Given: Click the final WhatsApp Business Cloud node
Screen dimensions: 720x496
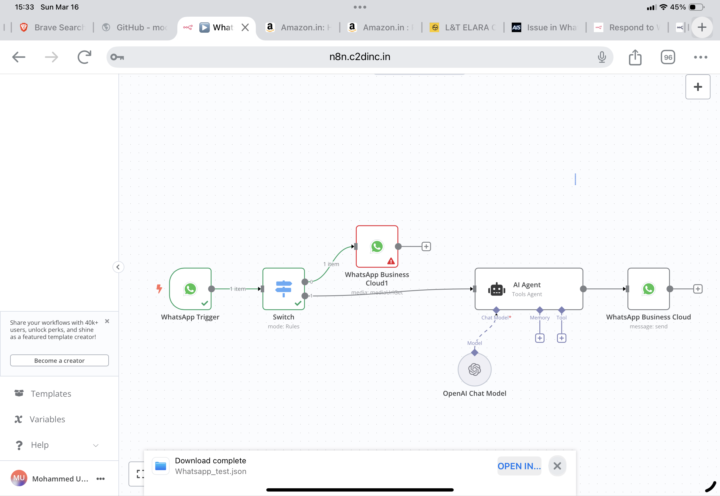Looking at the screenshot, I should (x=648, y=288).
